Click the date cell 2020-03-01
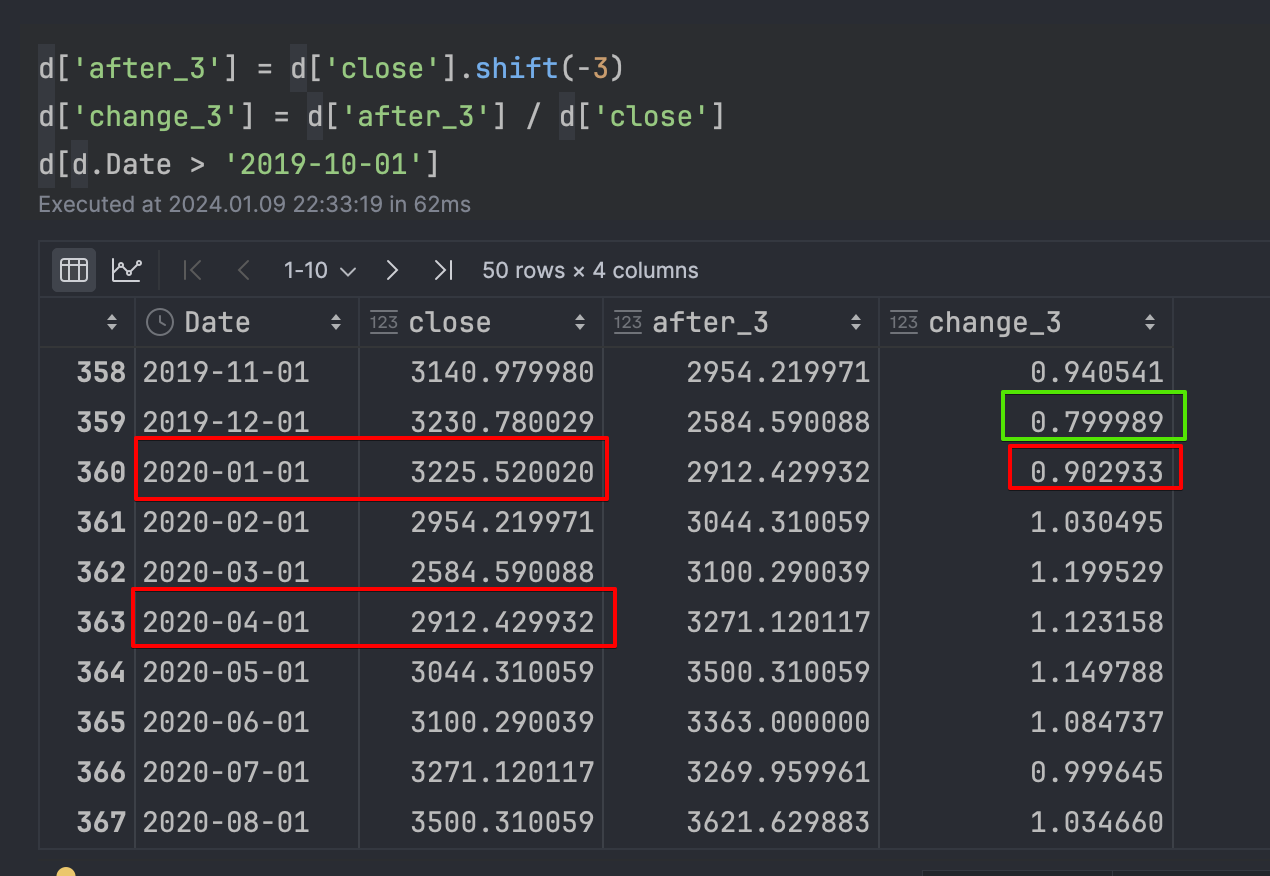 click(226, 572)
